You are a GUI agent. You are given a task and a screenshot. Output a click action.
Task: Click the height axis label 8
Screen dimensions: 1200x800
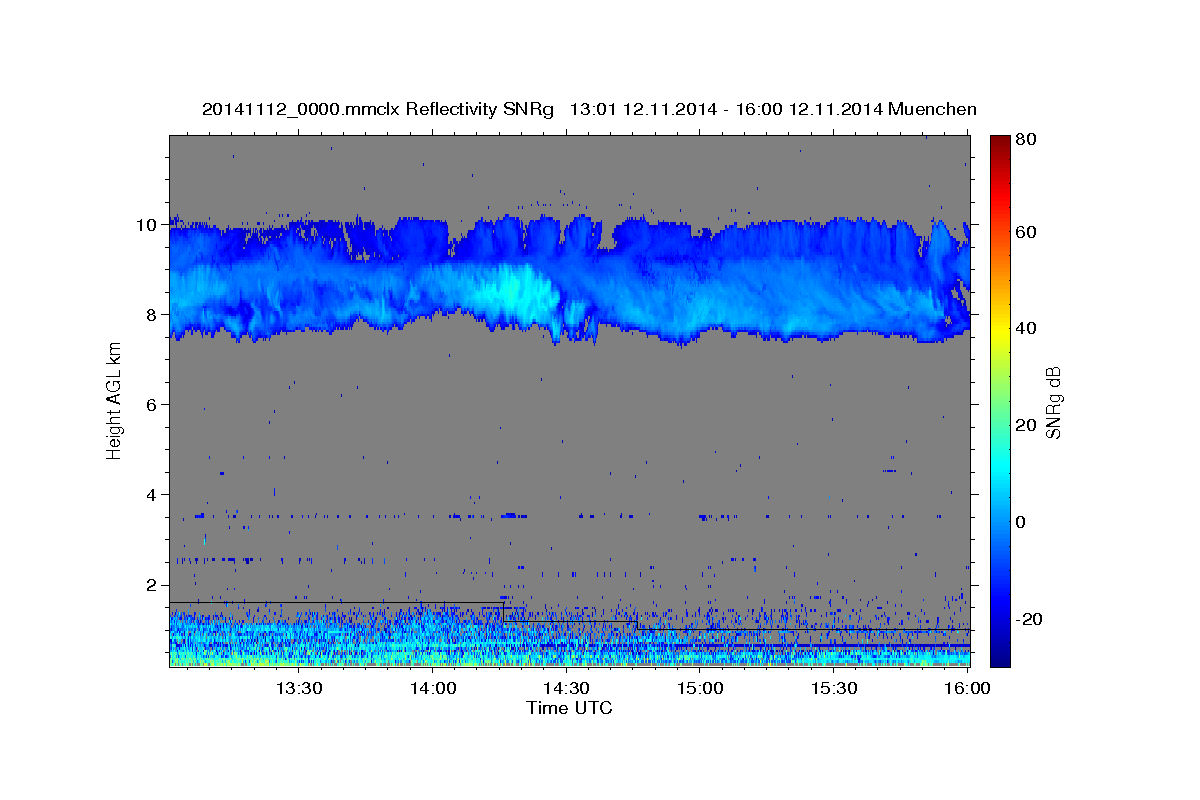(152, 315)
